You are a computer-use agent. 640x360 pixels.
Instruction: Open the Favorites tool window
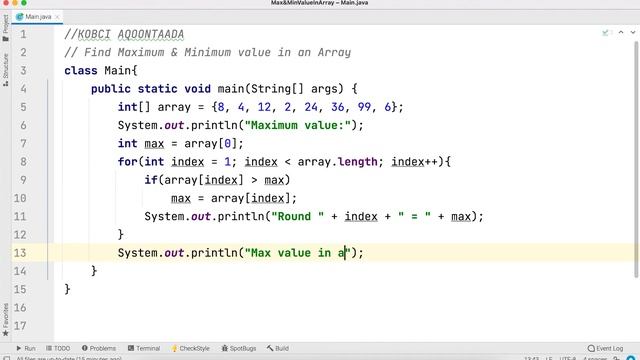point(5,320)
